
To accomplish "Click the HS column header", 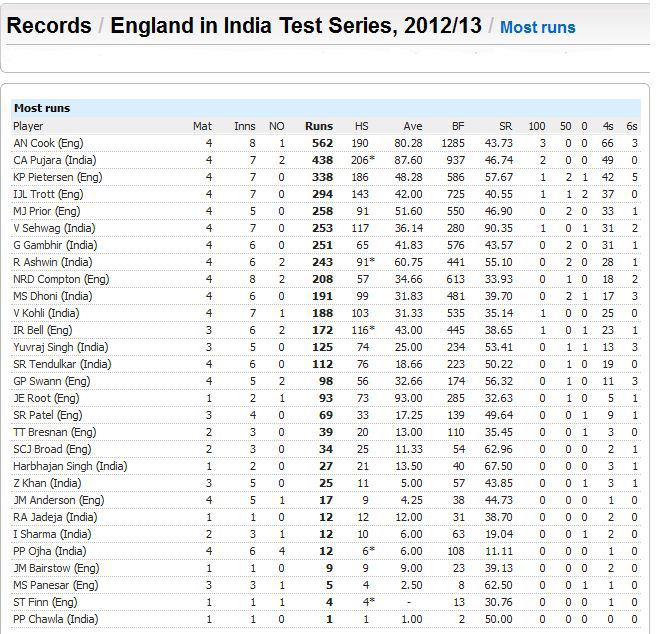I will coord(362,126).
